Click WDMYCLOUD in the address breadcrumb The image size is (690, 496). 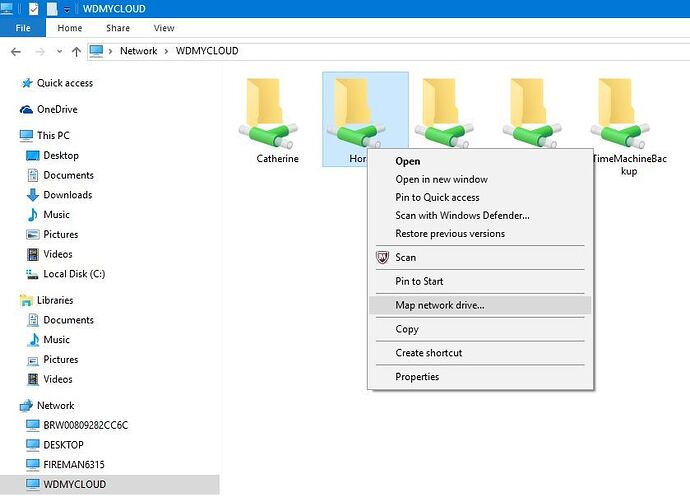tap(207, 51)
